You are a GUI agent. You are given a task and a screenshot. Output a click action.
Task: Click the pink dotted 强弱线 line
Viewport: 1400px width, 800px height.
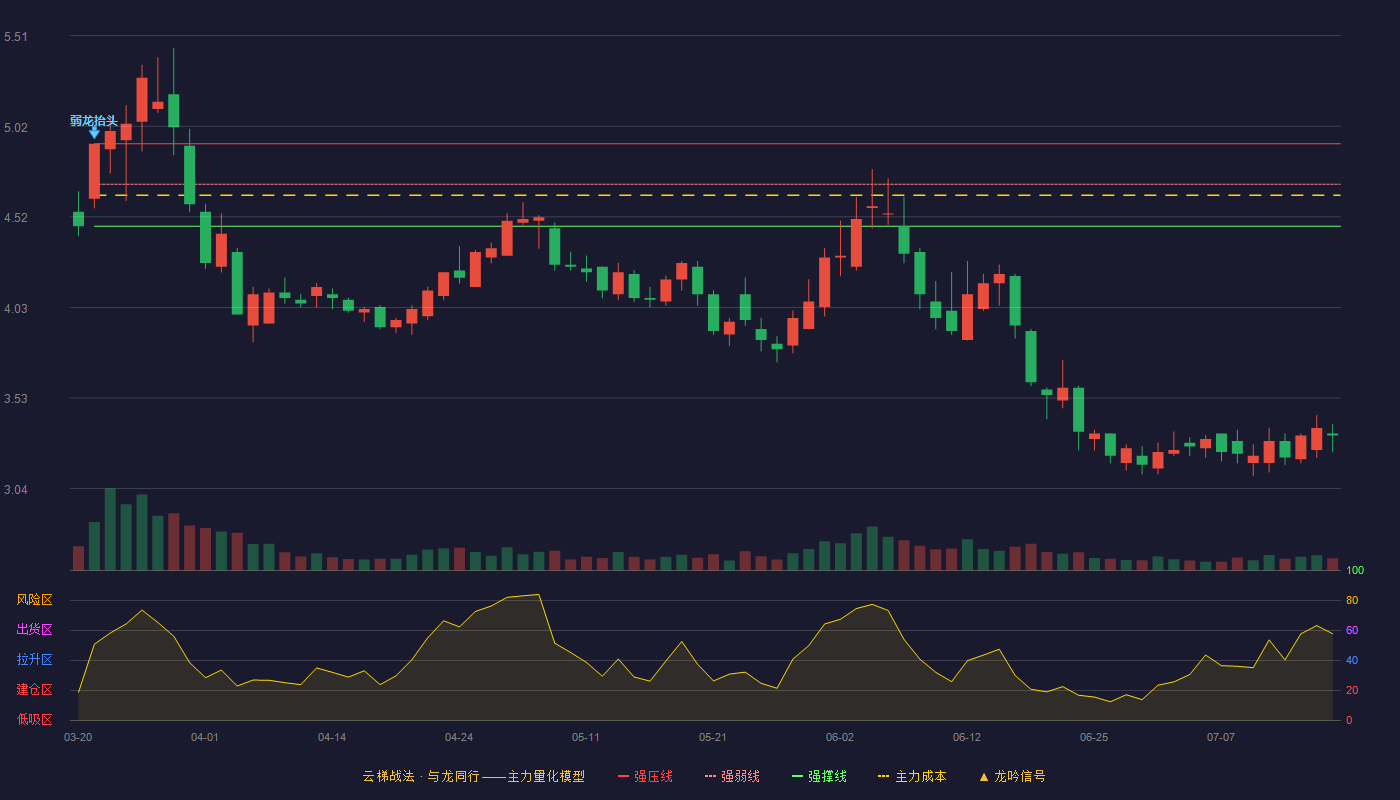[717, 184]
